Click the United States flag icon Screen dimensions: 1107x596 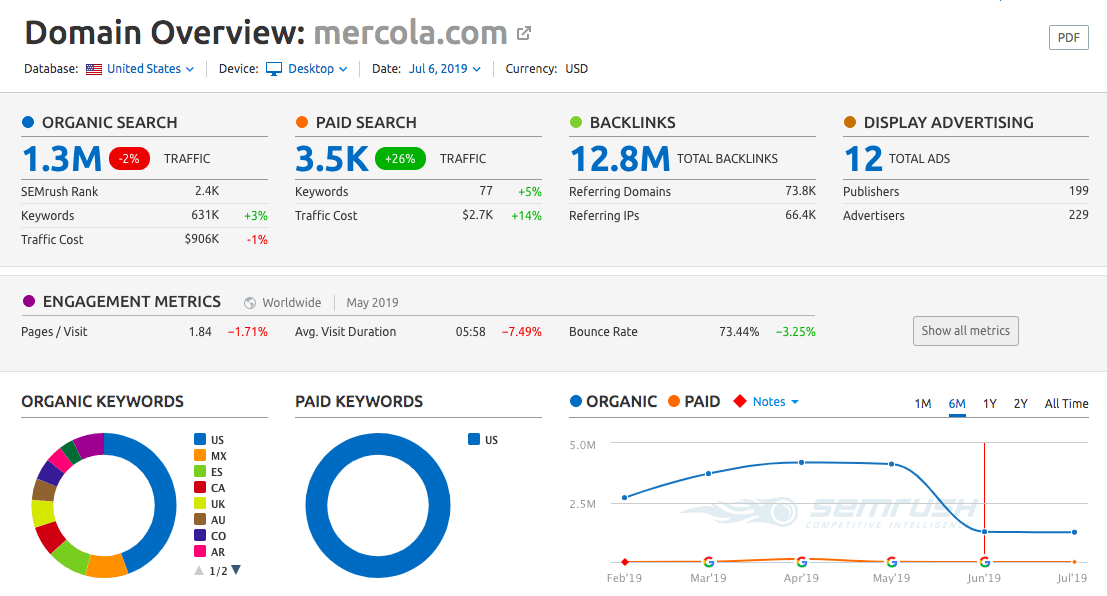pyautogui.click(x=94, y=69)
